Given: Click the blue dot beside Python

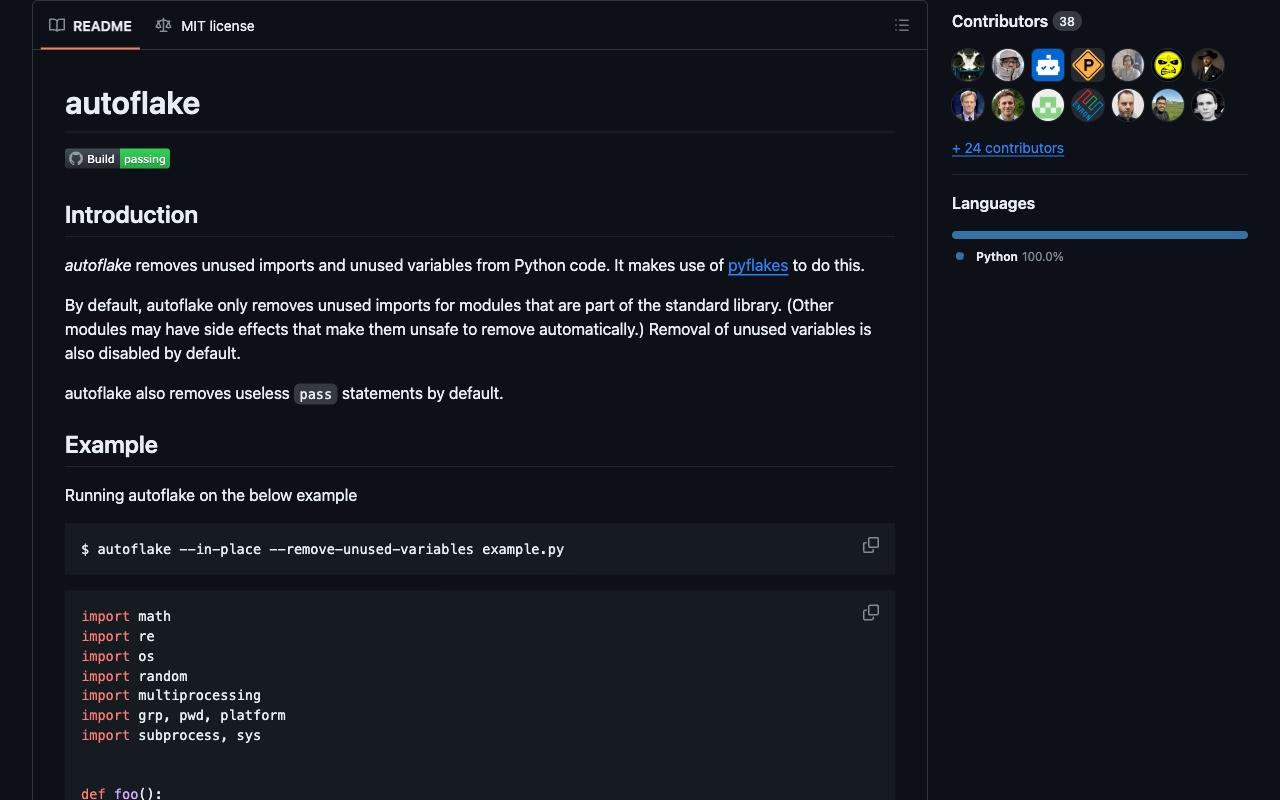Looking at the screenshot, I should pyautogui.click(x=960, y=256).
